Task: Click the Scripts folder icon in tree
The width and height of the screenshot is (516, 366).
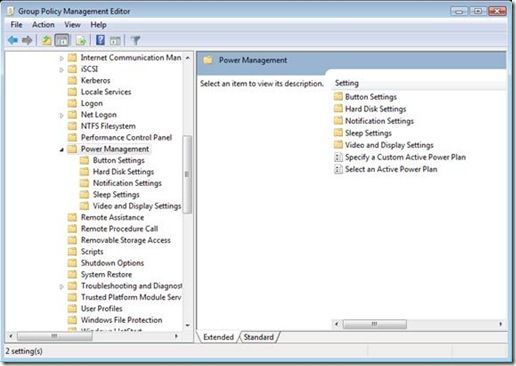Action: click(72, 251)
